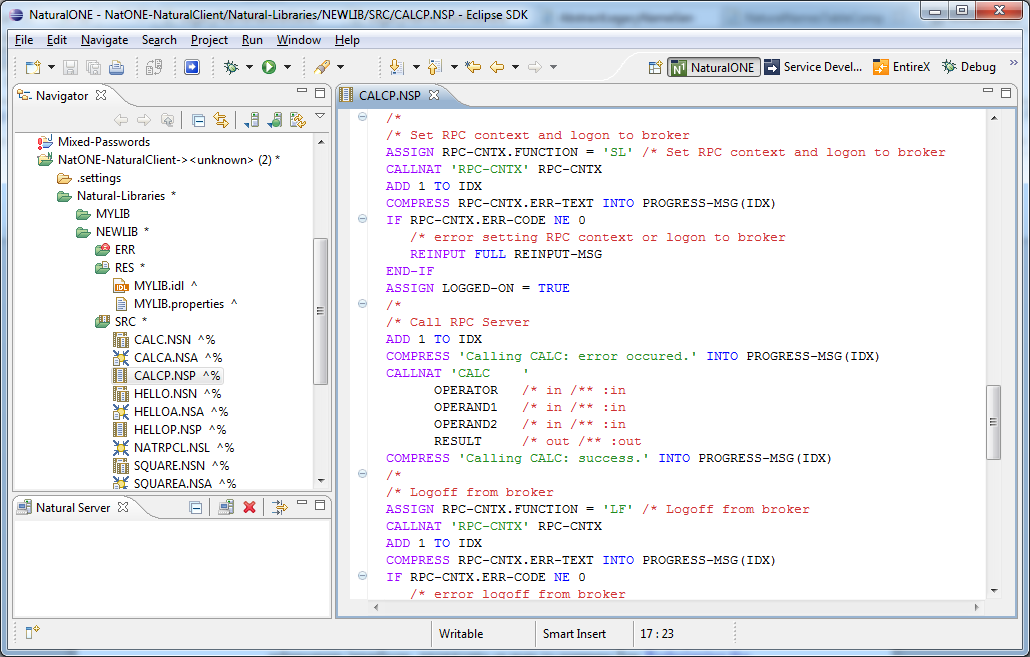
Task: Close the Natural Server view tab
Action: click(x=123, y=507)
